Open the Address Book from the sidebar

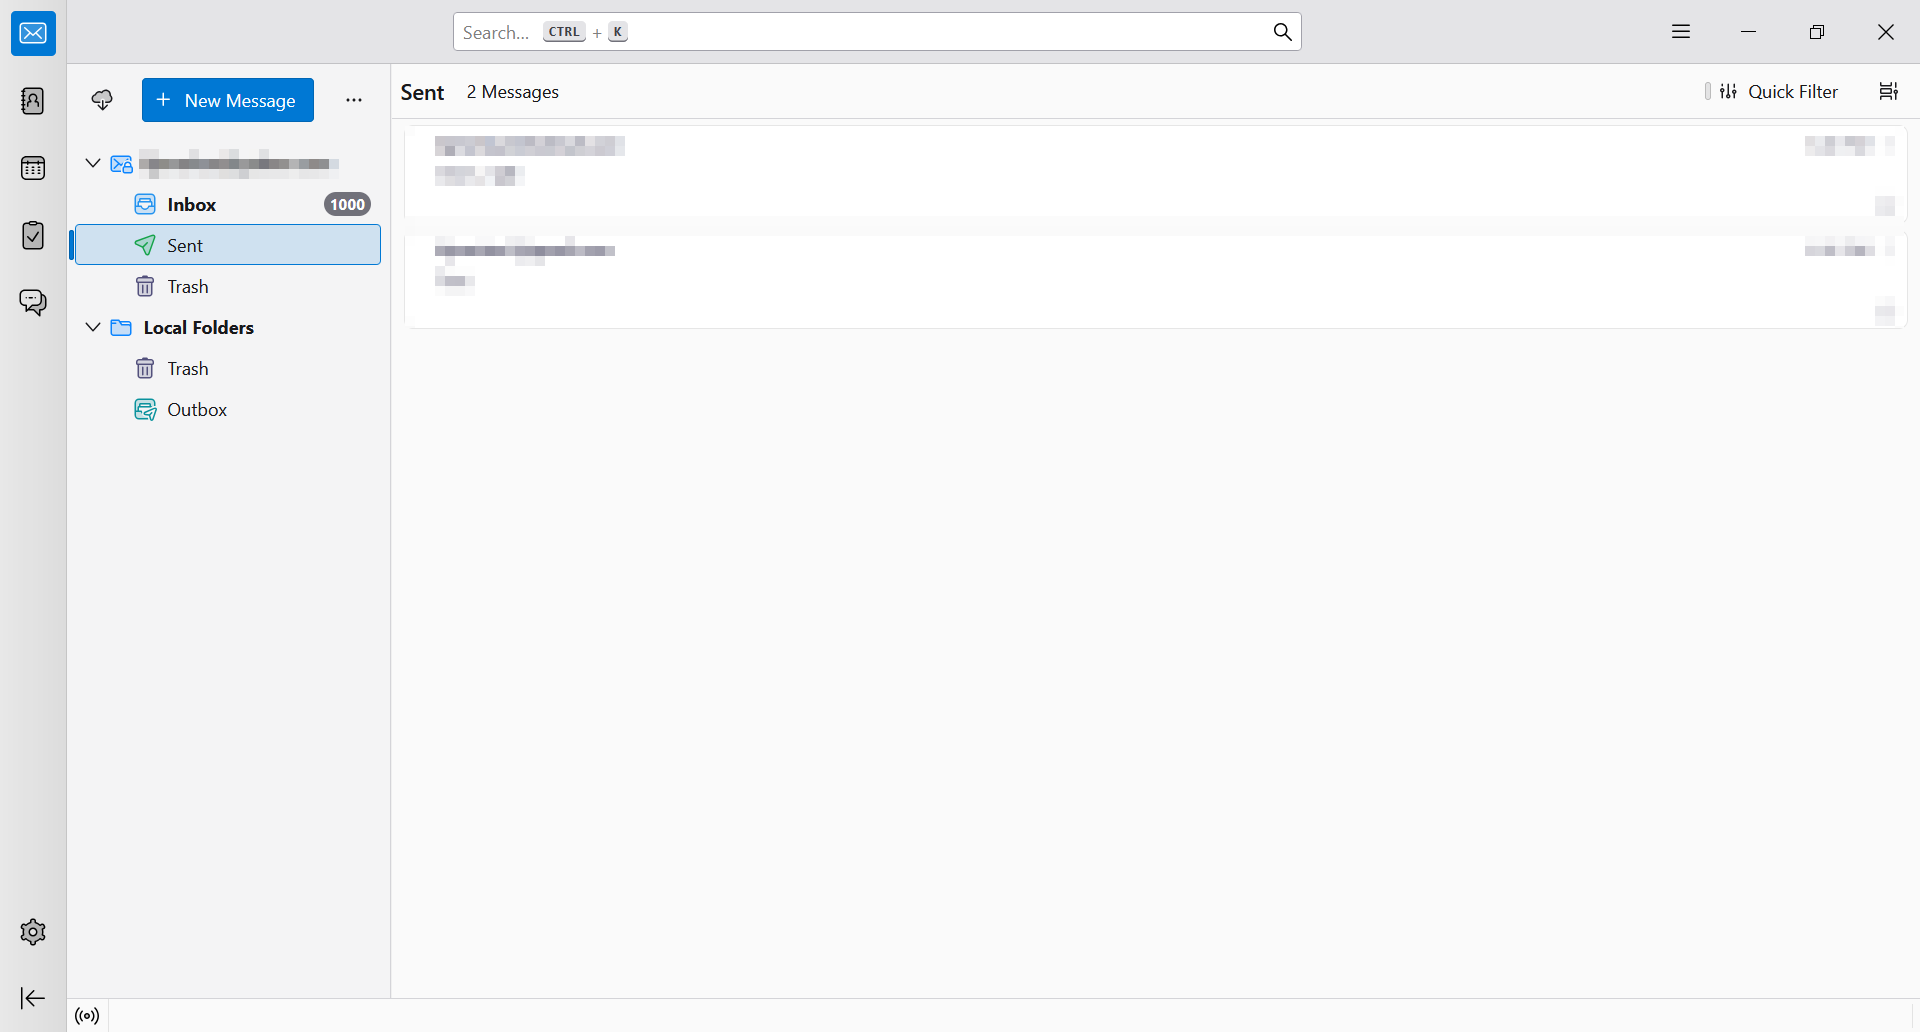[x=33, y=101]
